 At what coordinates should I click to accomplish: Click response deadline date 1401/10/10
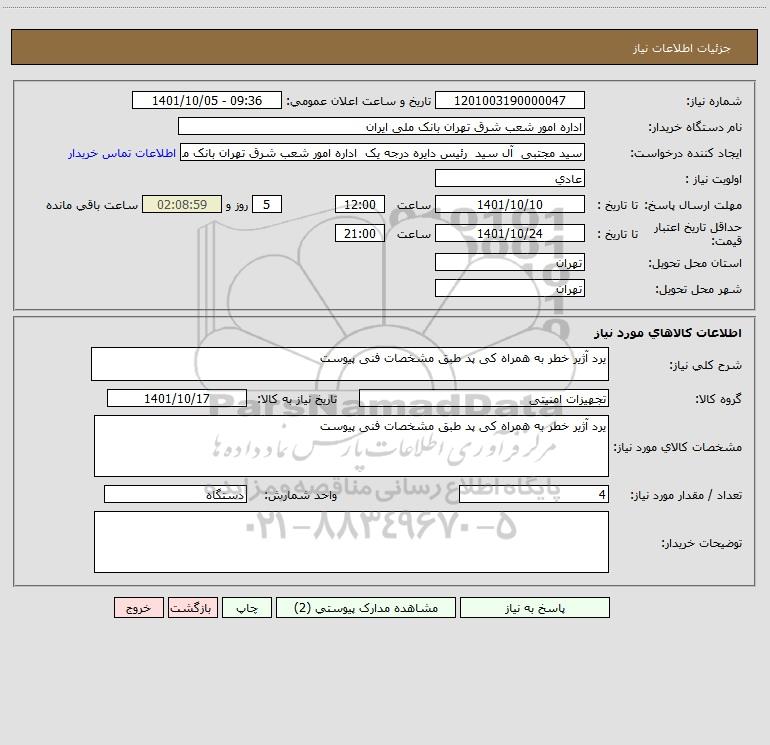click(510, 204)
